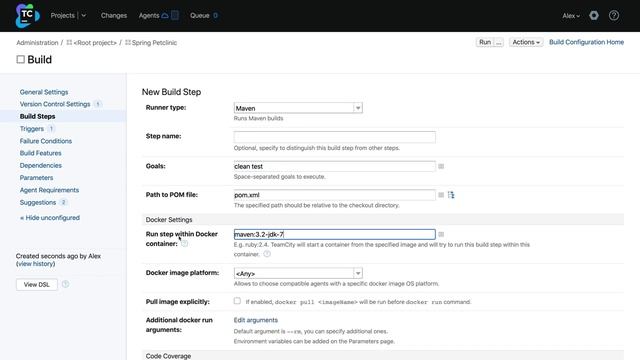Click Edit arguments link

coord(256,320)
